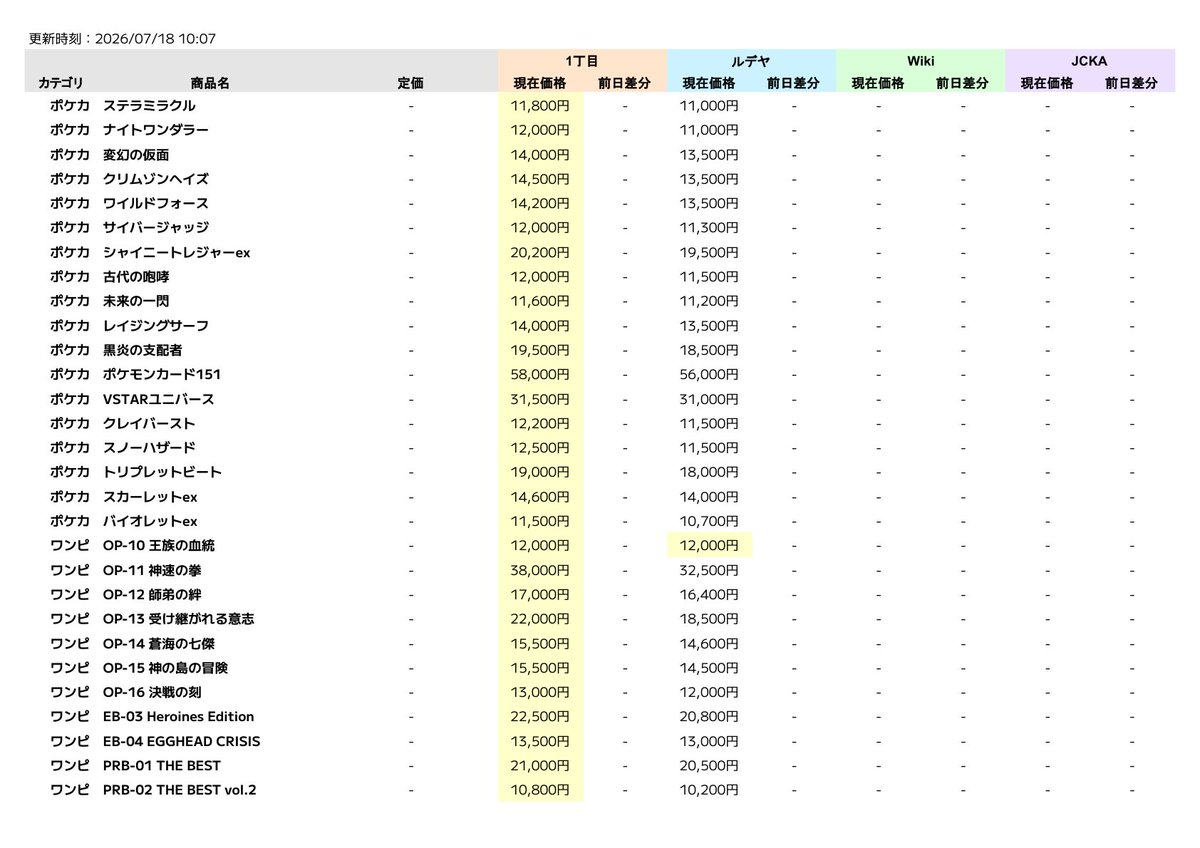Viewport: 1200px width, 848px height.
Task: Select the product OP-14 蒼海の七傑
Action: [159, 644]
